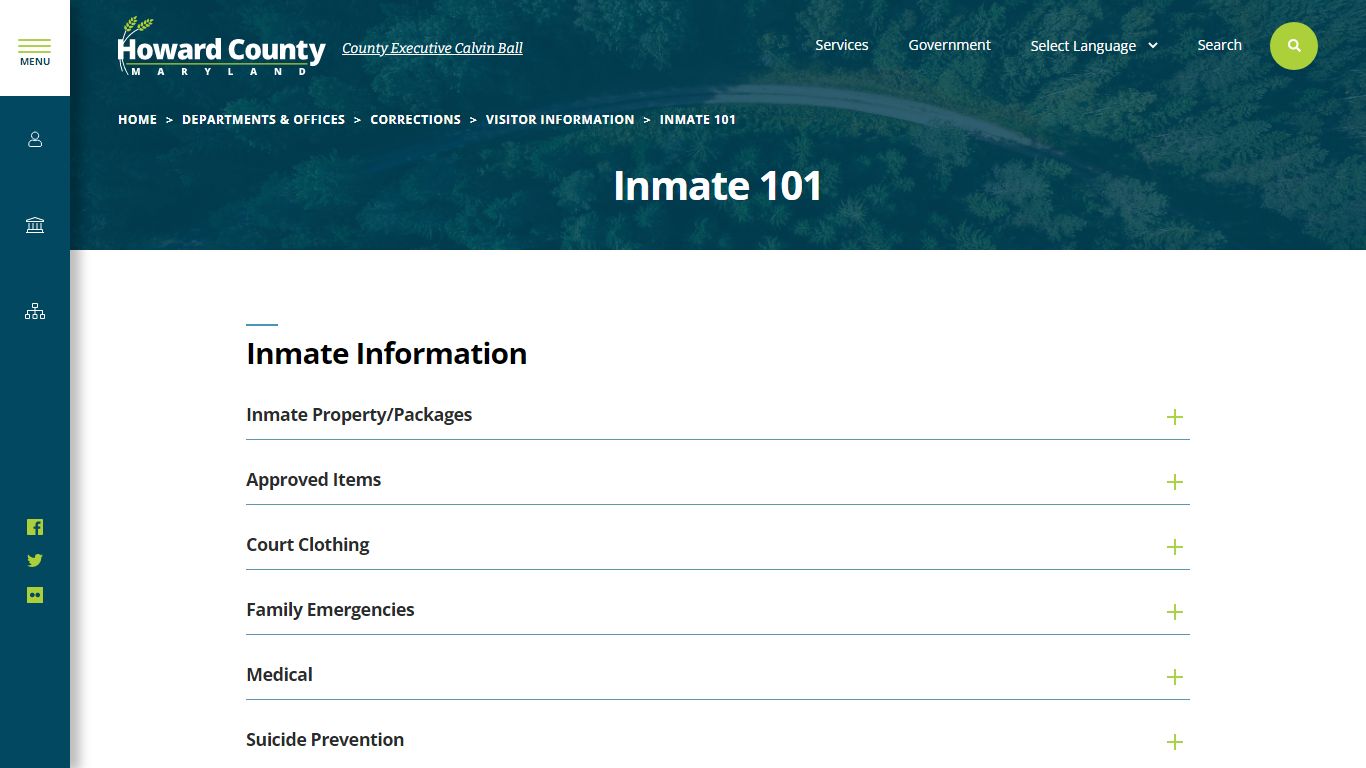Click the Approved Items heading text
Screen dimensions: 1366x768
pos(314,480)
